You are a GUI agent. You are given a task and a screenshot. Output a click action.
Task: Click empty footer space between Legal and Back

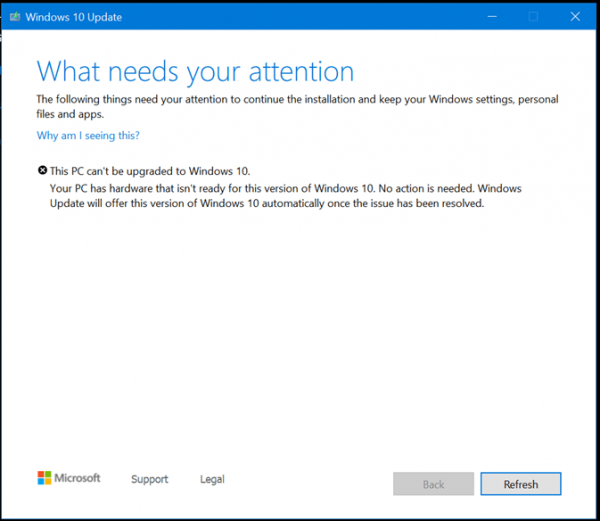308,484
